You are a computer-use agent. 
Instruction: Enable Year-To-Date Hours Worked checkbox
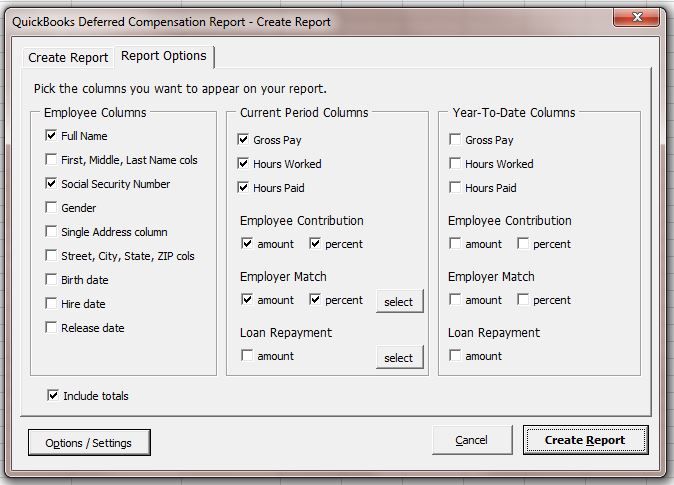point(455,164)
